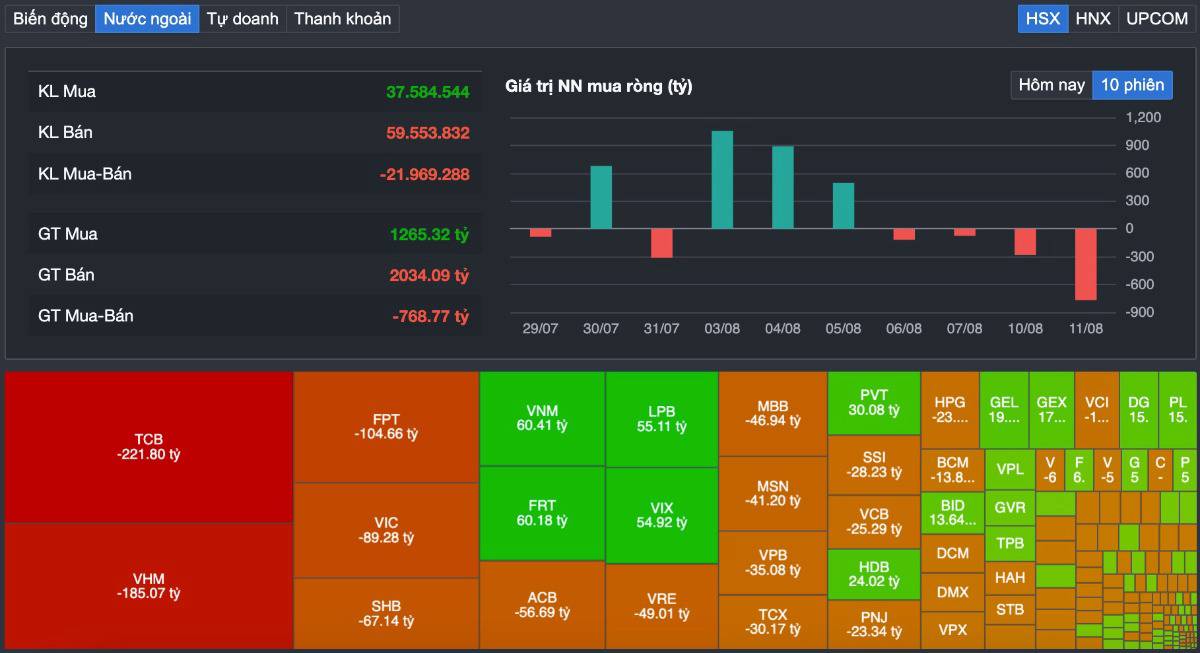Click the BID 13.64 tile
This screenshot has width=1200, height=653.
(952, 513)
